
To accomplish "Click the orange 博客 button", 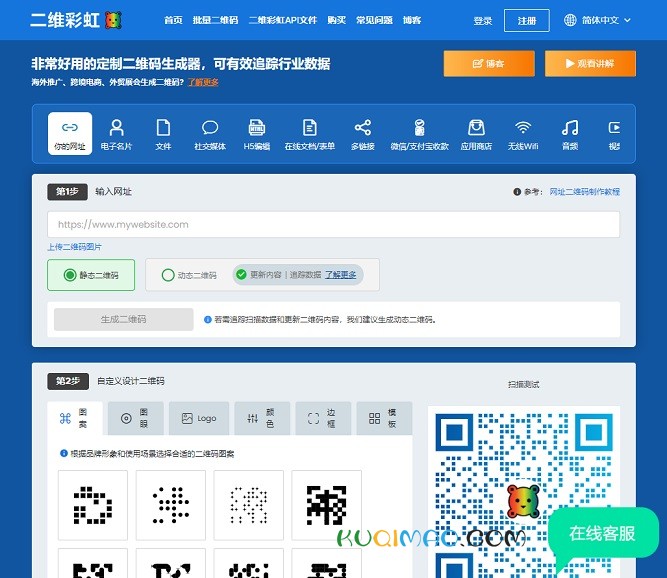I will pyautogui.click(x=489, y=64).
